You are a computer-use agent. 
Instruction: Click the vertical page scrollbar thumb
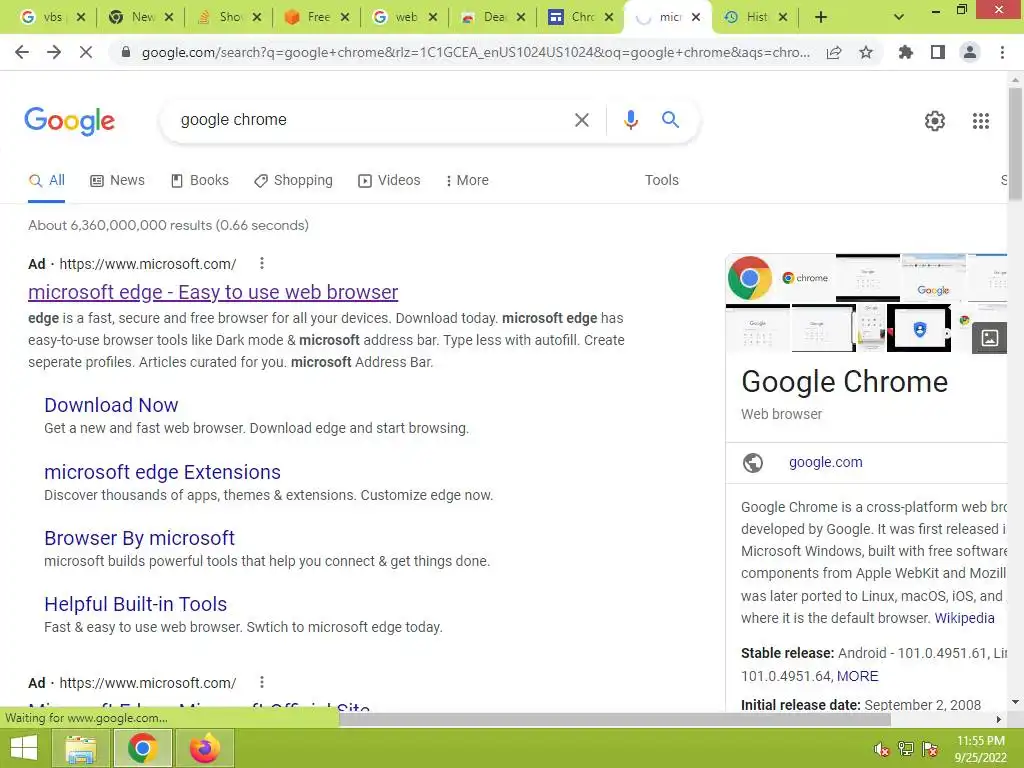click(x=1015, y=144)
